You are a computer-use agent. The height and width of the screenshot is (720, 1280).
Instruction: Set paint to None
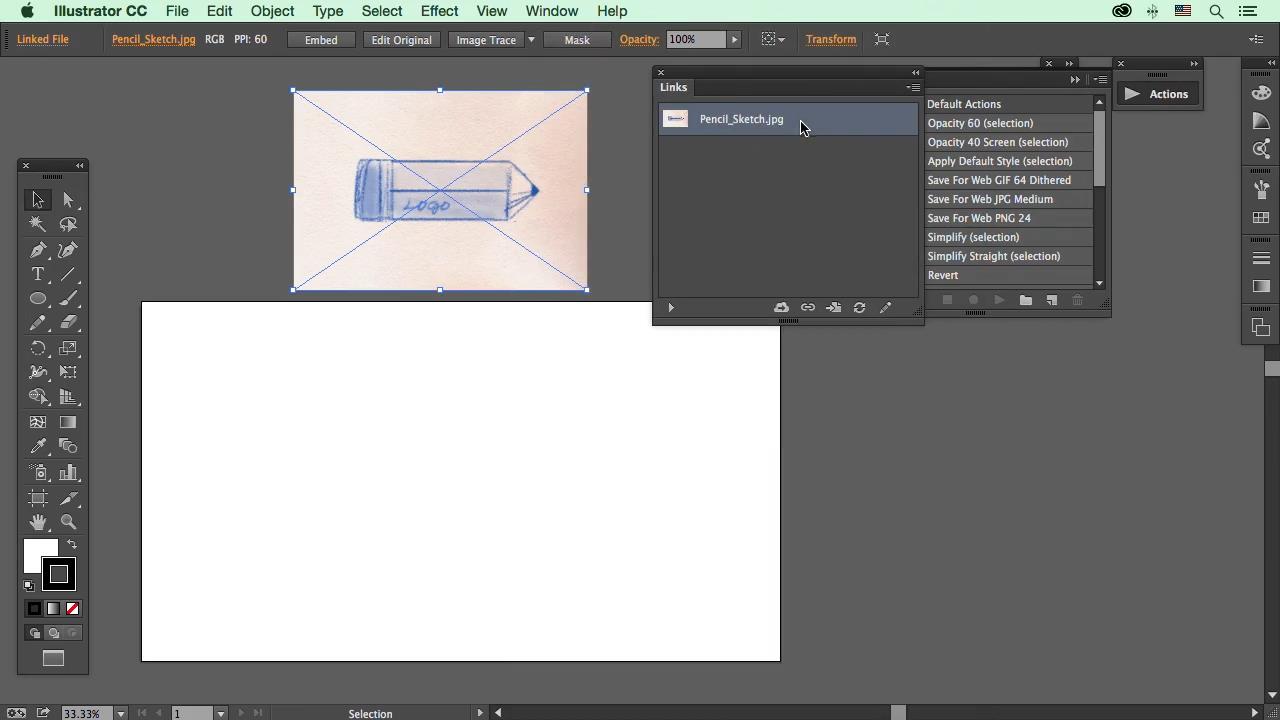click(x=72, y=609)
